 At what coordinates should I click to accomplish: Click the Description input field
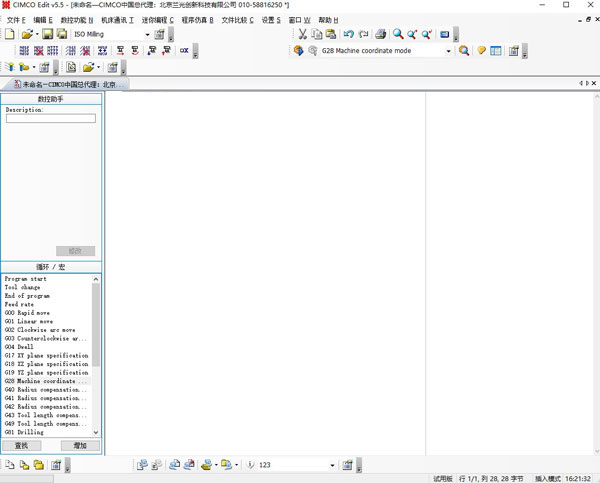point(50,118)
